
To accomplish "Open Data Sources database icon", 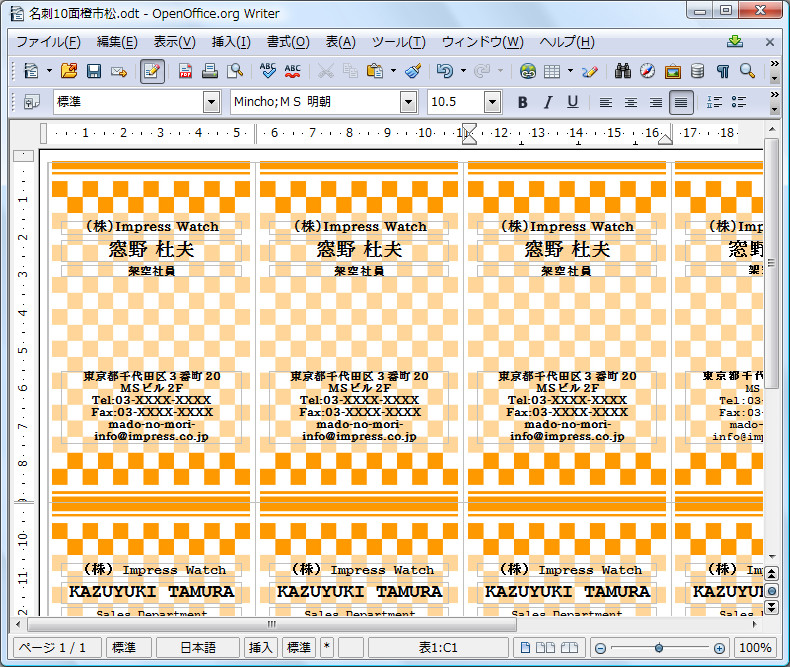I will pos(697,71).
